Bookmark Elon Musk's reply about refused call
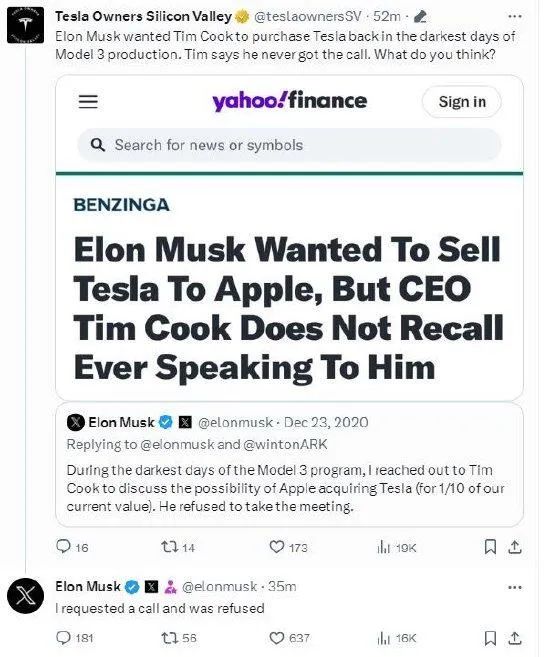Viewport: 550px width, 657px height. [x=490, y=638]
